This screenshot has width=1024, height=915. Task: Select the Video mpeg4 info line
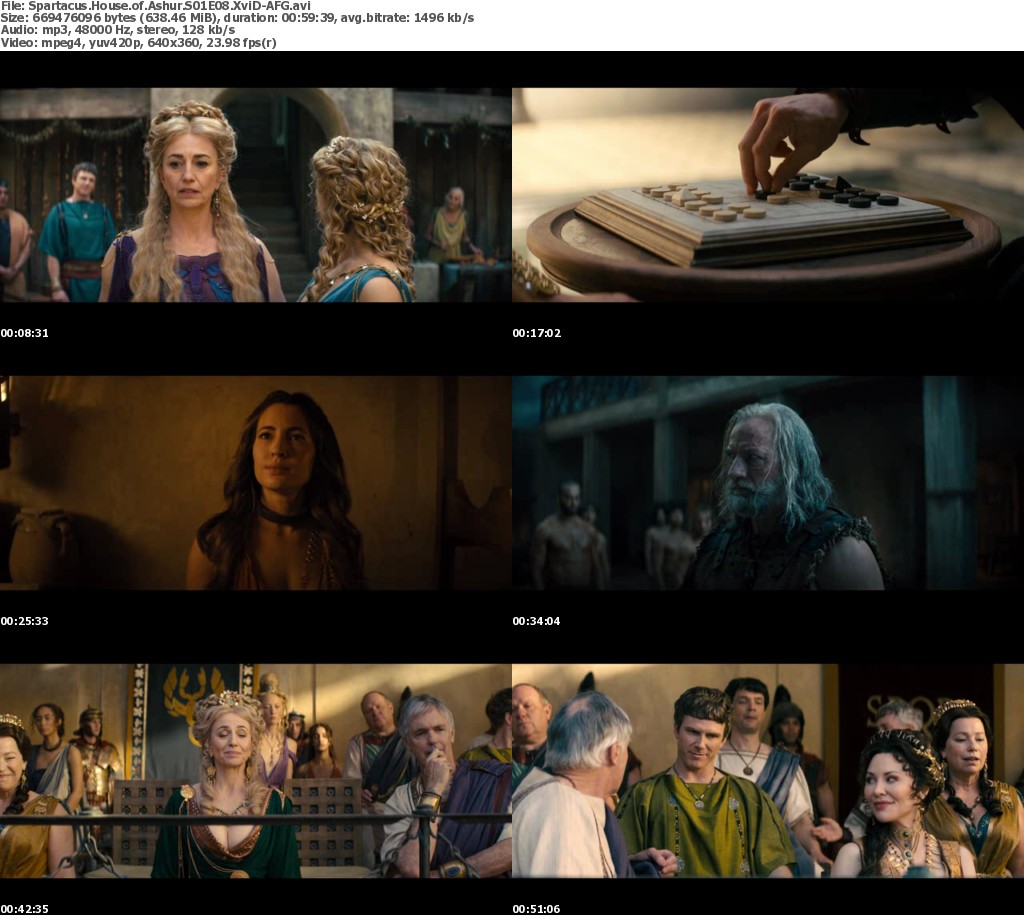[x=138, y=42]
